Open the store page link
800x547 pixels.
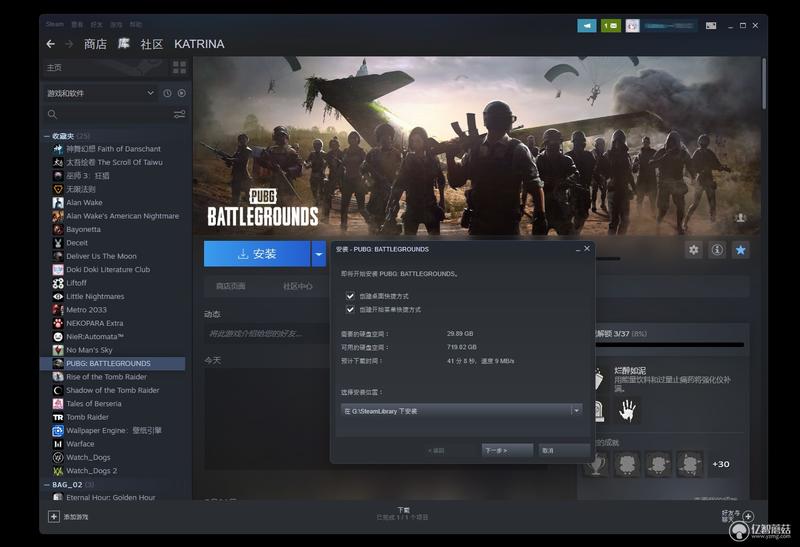coord(231,286)
